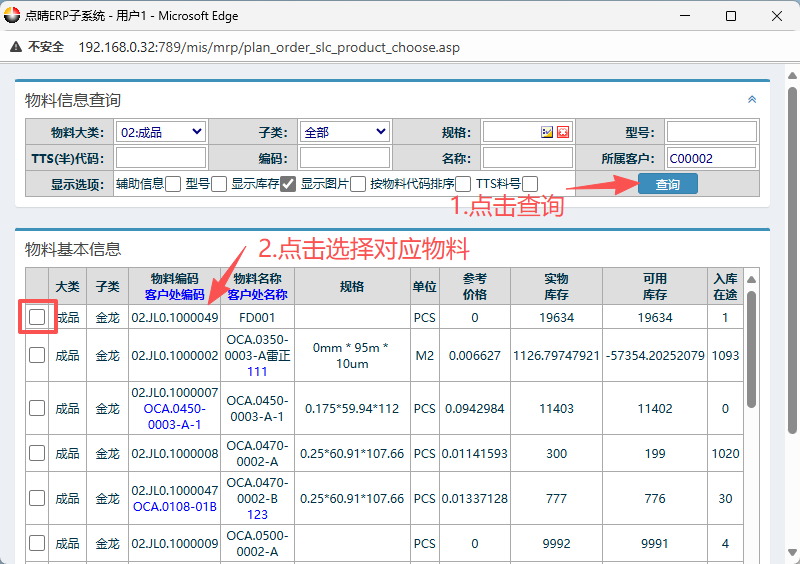Click the table's vertical scrollbar
Image resolution: width=800 pixels, height=564 pixels.
pos(751,350)
